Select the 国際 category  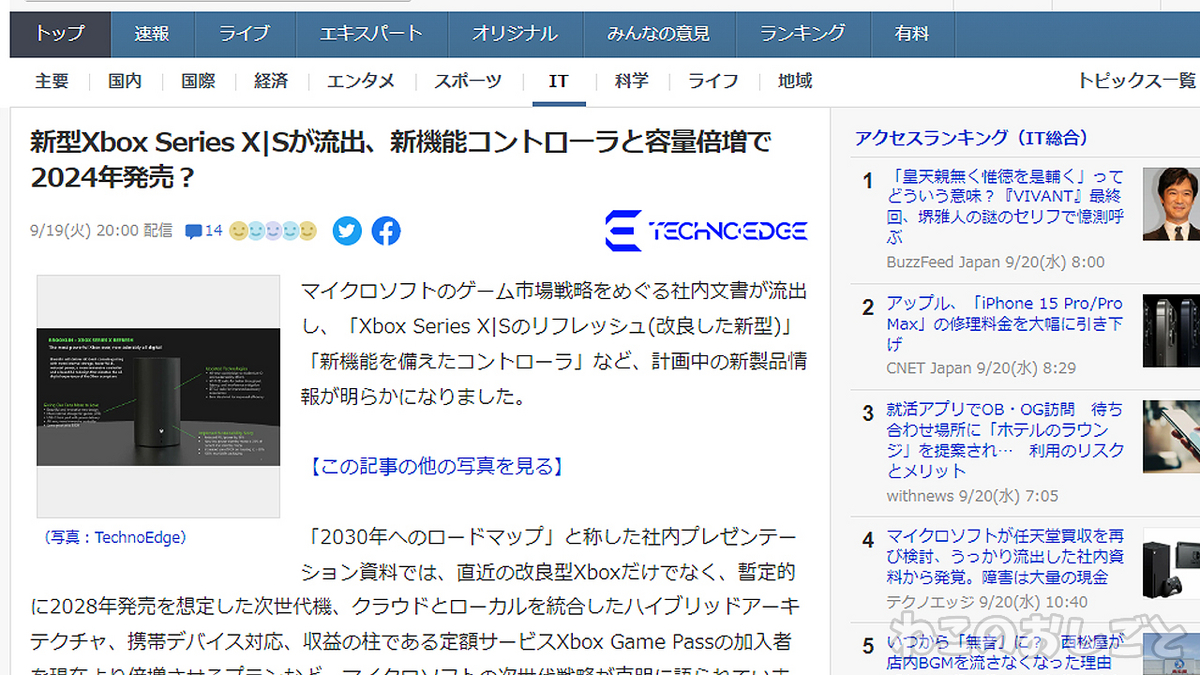pyautogui.click(x=198, y=81)
